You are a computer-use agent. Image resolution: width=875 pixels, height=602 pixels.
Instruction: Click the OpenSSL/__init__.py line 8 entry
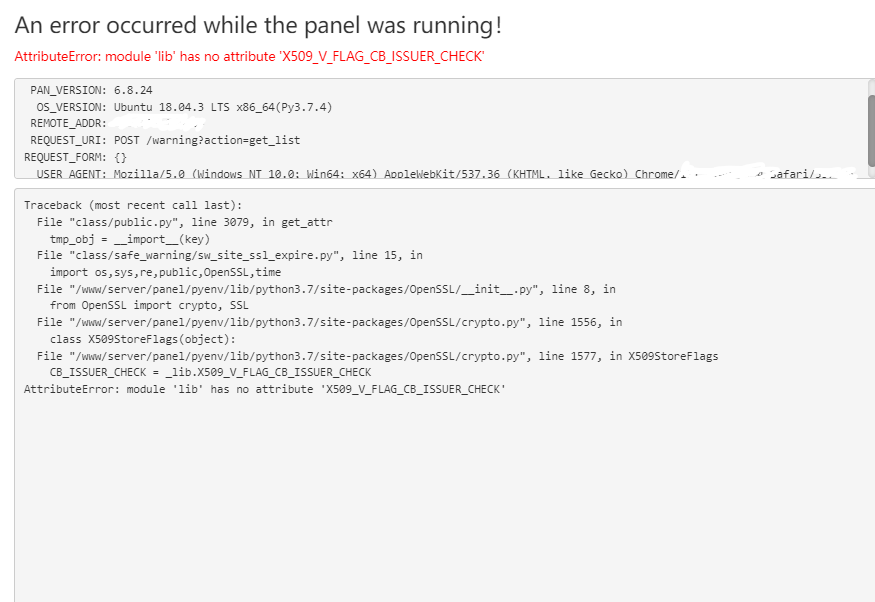[326, 289]
